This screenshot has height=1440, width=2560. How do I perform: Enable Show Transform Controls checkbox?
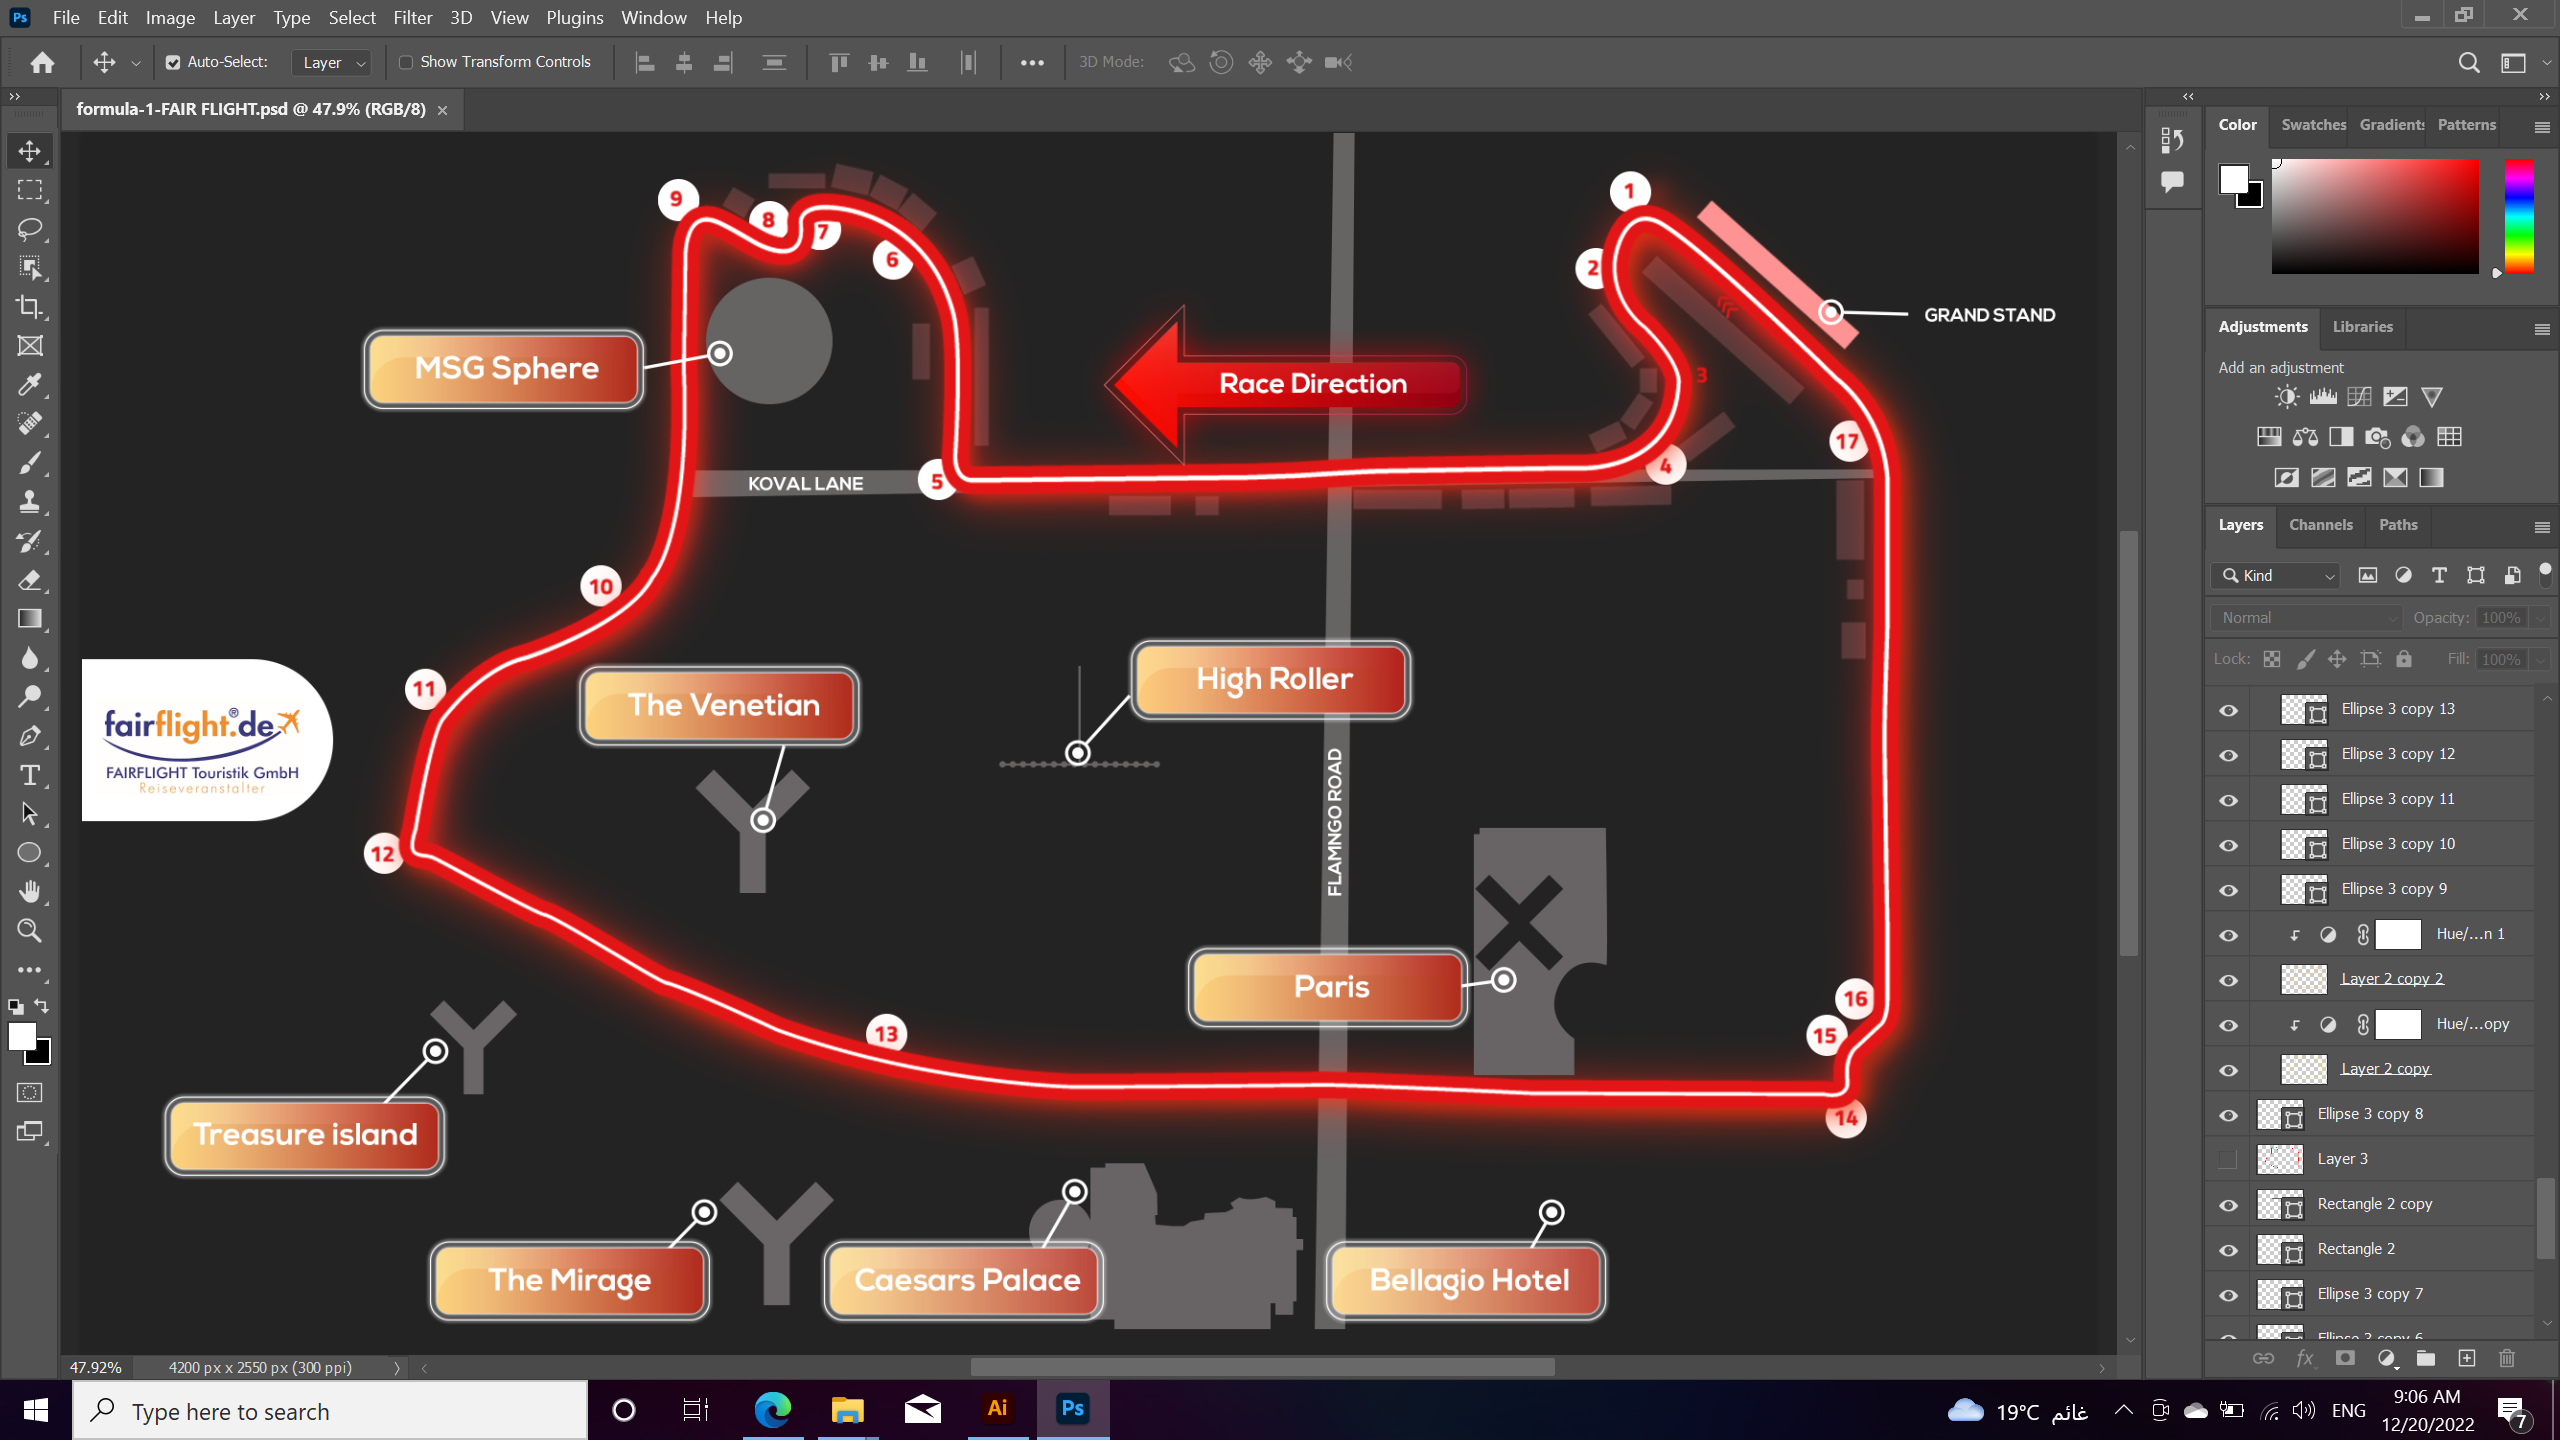click(406, 62)
